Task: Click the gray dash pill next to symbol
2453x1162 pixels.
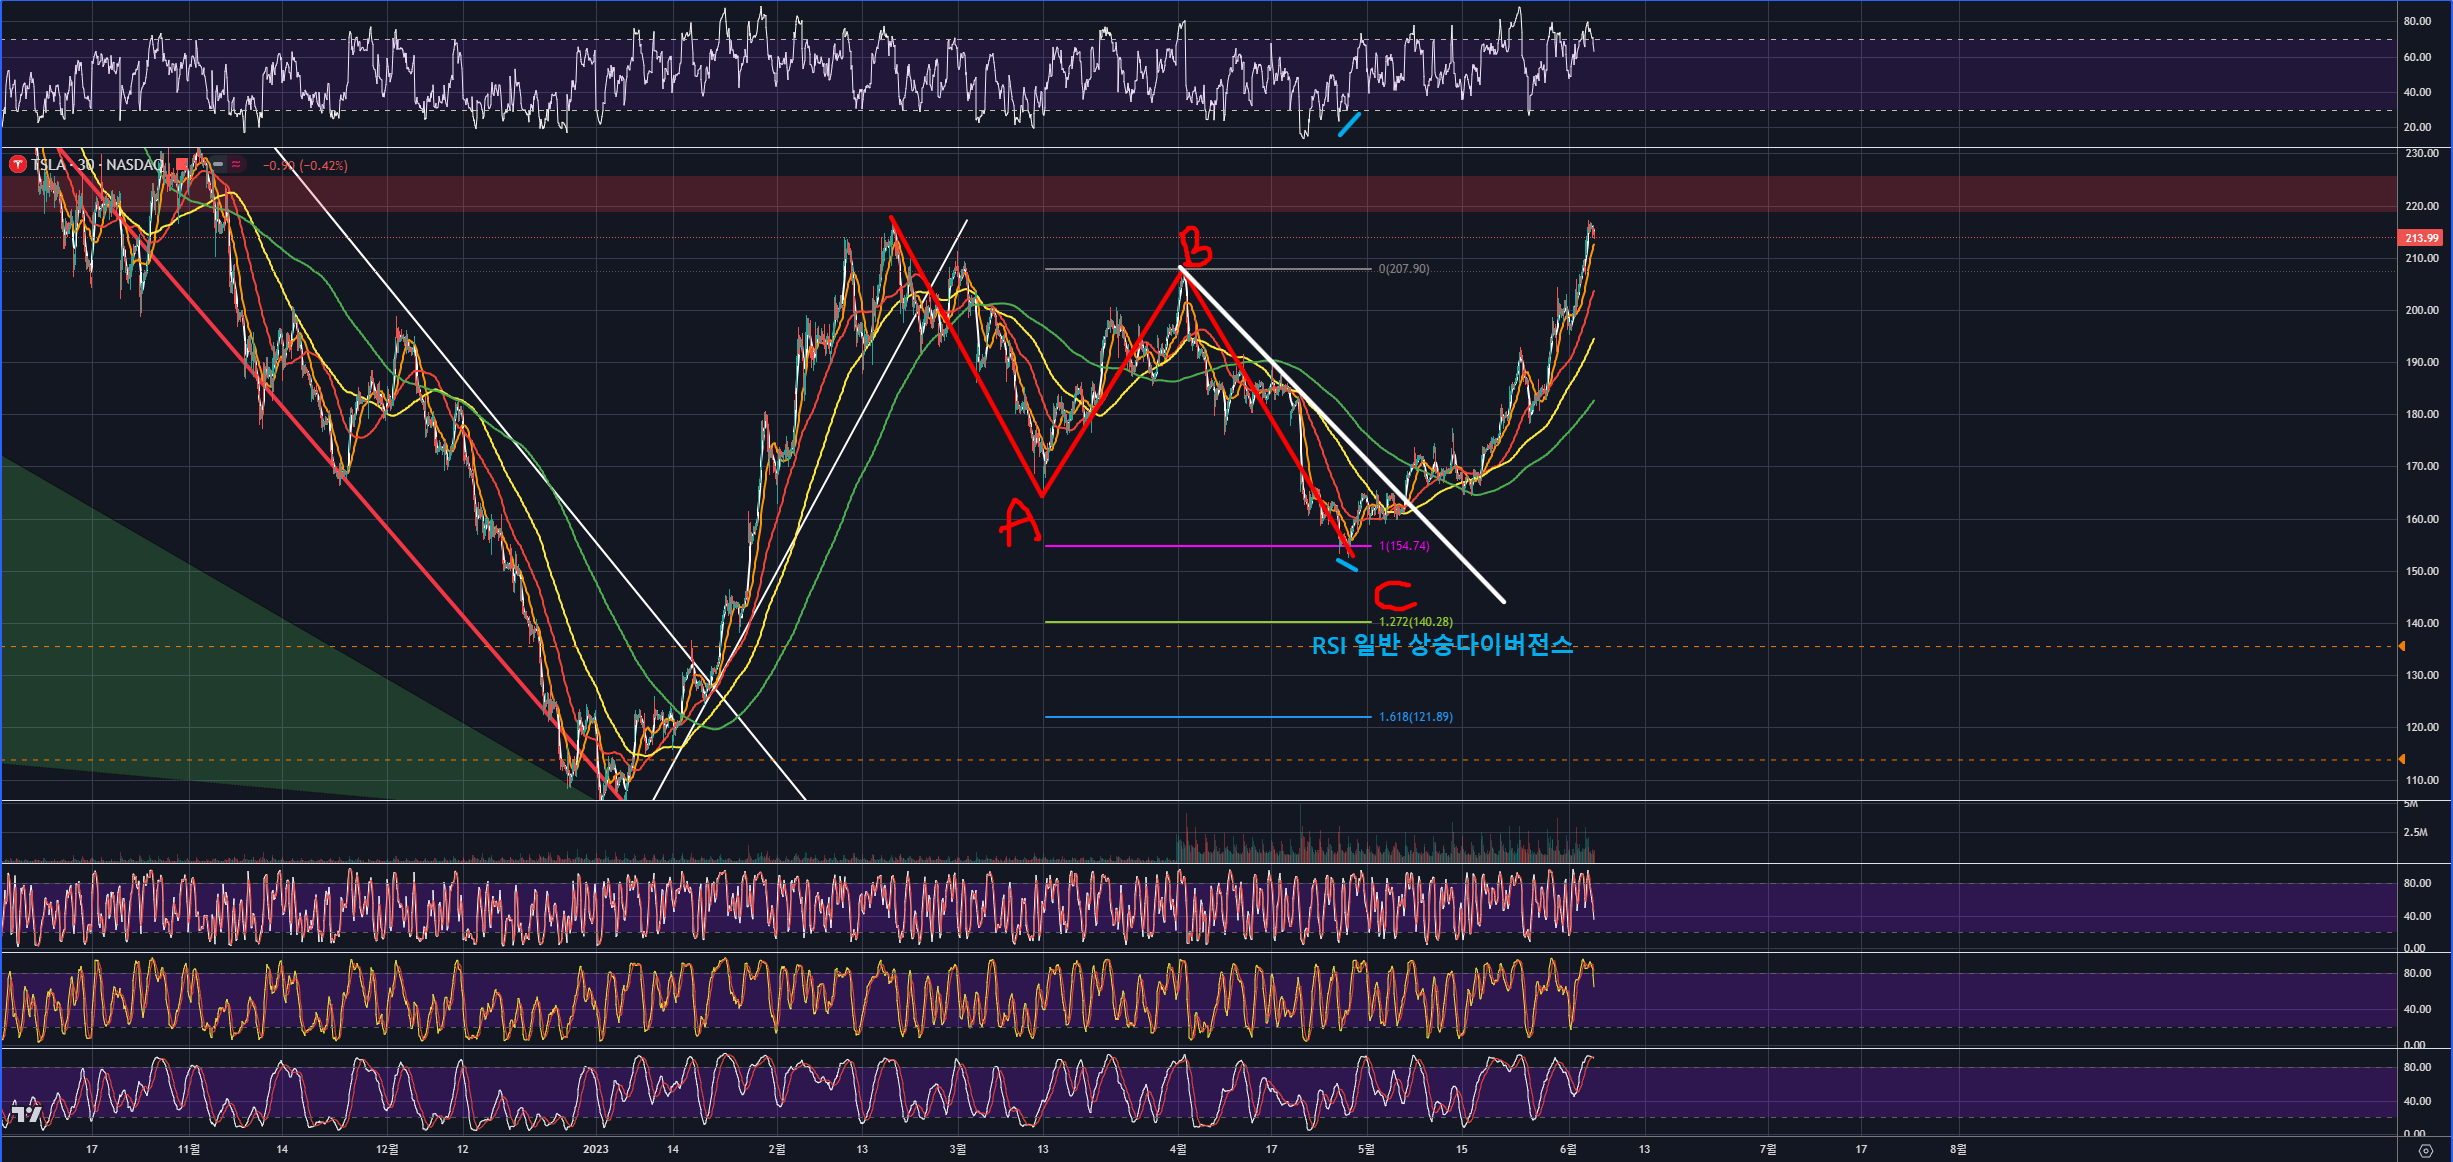Action: pos(217,165)
